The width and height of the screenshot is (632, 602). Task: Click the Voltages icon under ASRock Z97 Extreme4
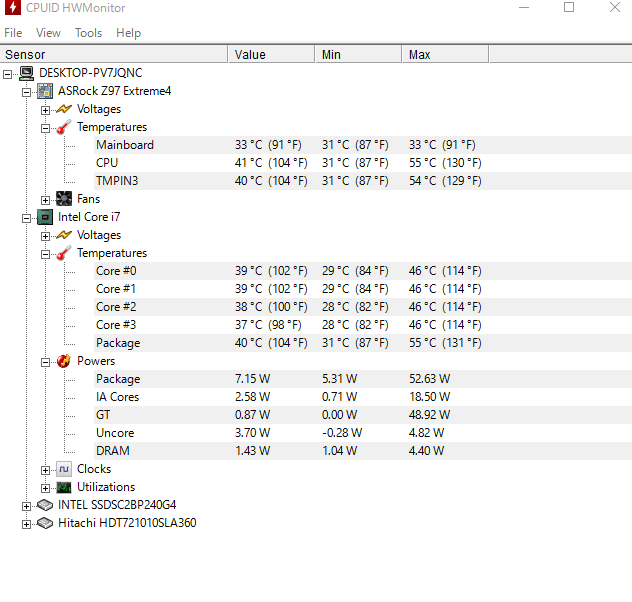coord(64,109)
